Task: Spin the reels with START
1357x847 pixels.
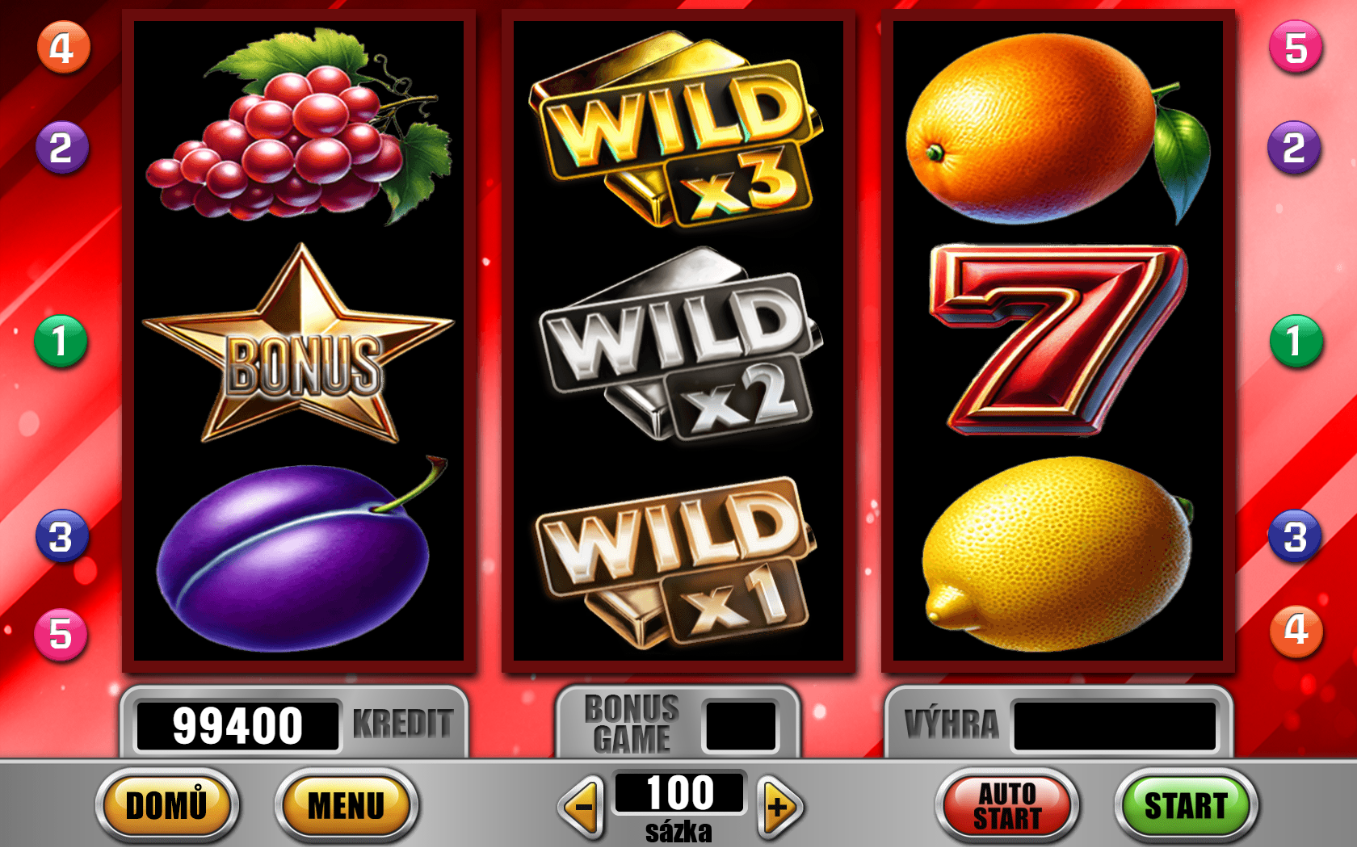Action: pyautogui.click(x=1186, y=806)
